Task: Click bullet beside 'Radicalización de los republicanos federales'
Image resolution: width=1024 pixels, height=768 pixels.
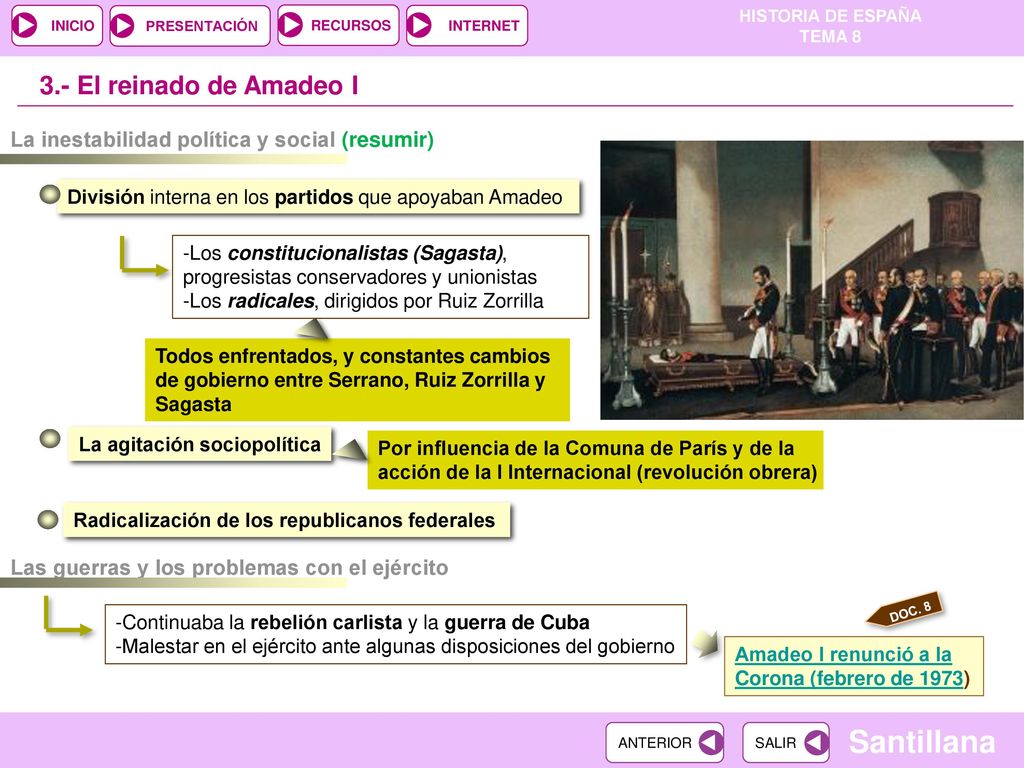Action: (x=48, y=519)
